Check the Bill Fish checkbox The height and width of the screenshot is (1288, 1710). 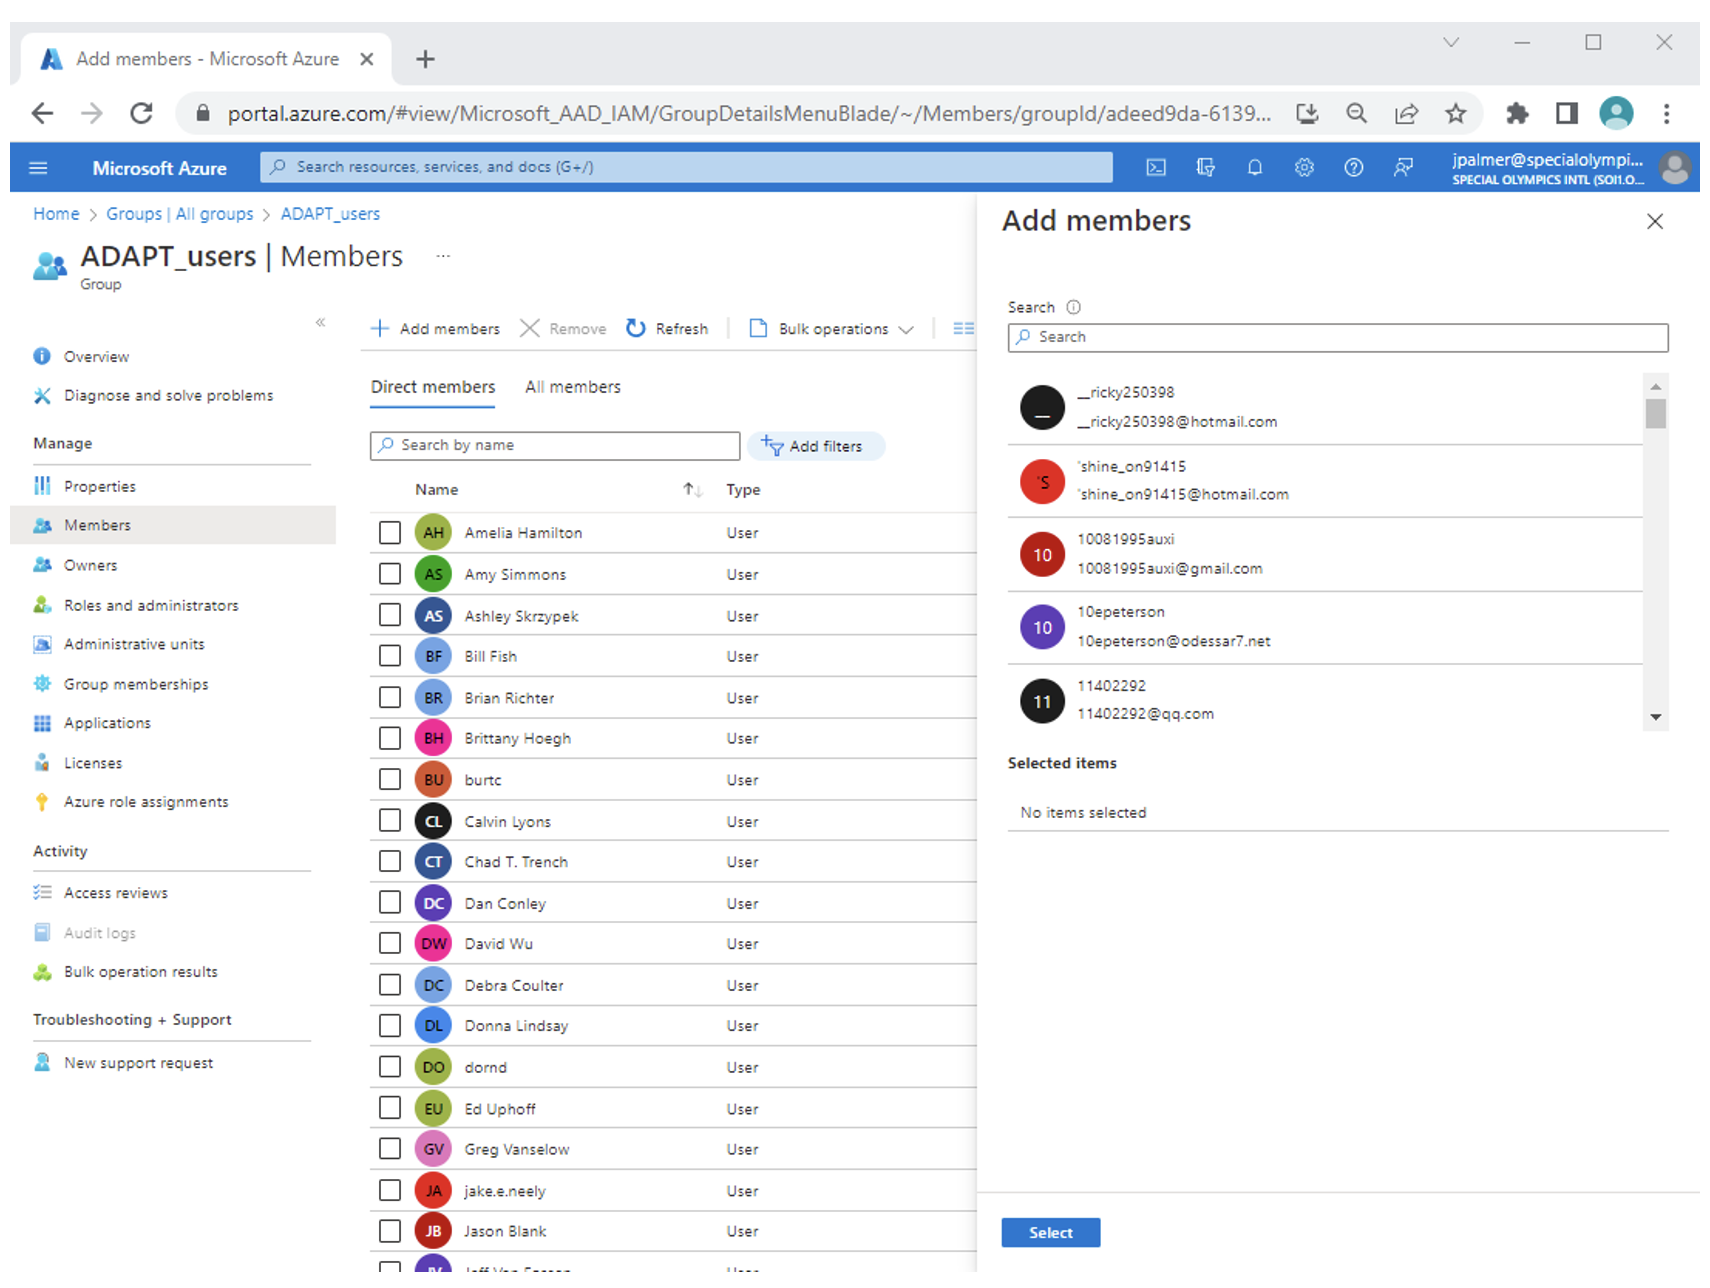point(390,656)
